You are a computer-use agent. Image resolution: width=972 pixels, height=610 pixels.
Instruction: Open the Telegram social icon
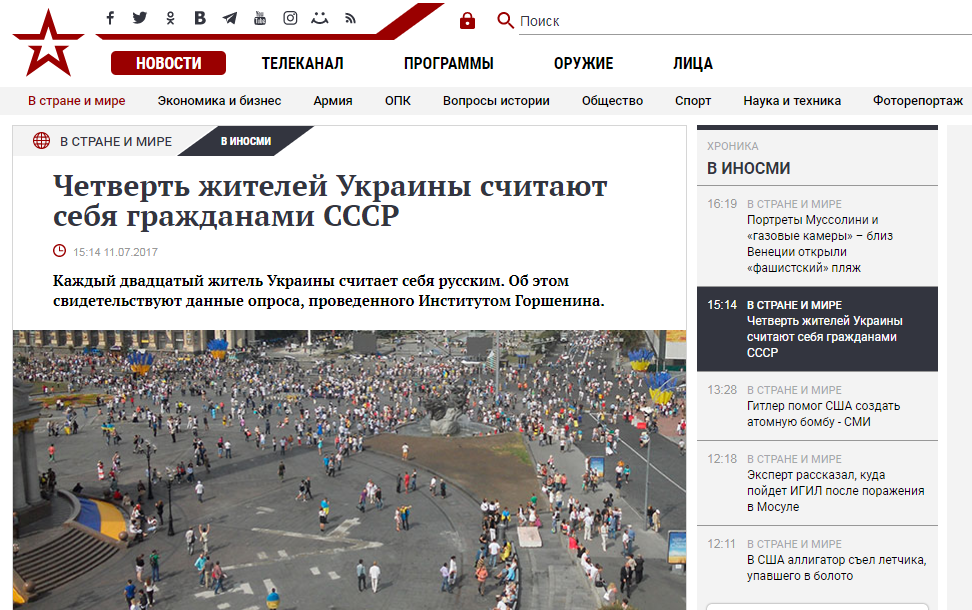[230, 19]
